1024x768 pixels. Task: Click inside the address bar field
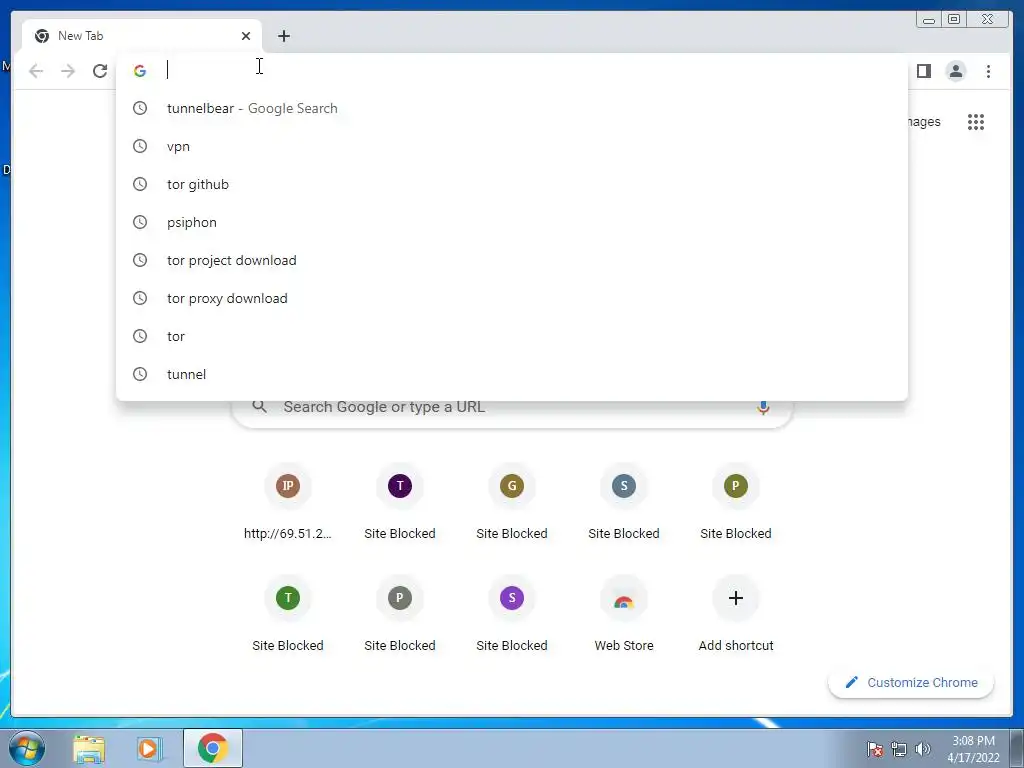[511, 71]
